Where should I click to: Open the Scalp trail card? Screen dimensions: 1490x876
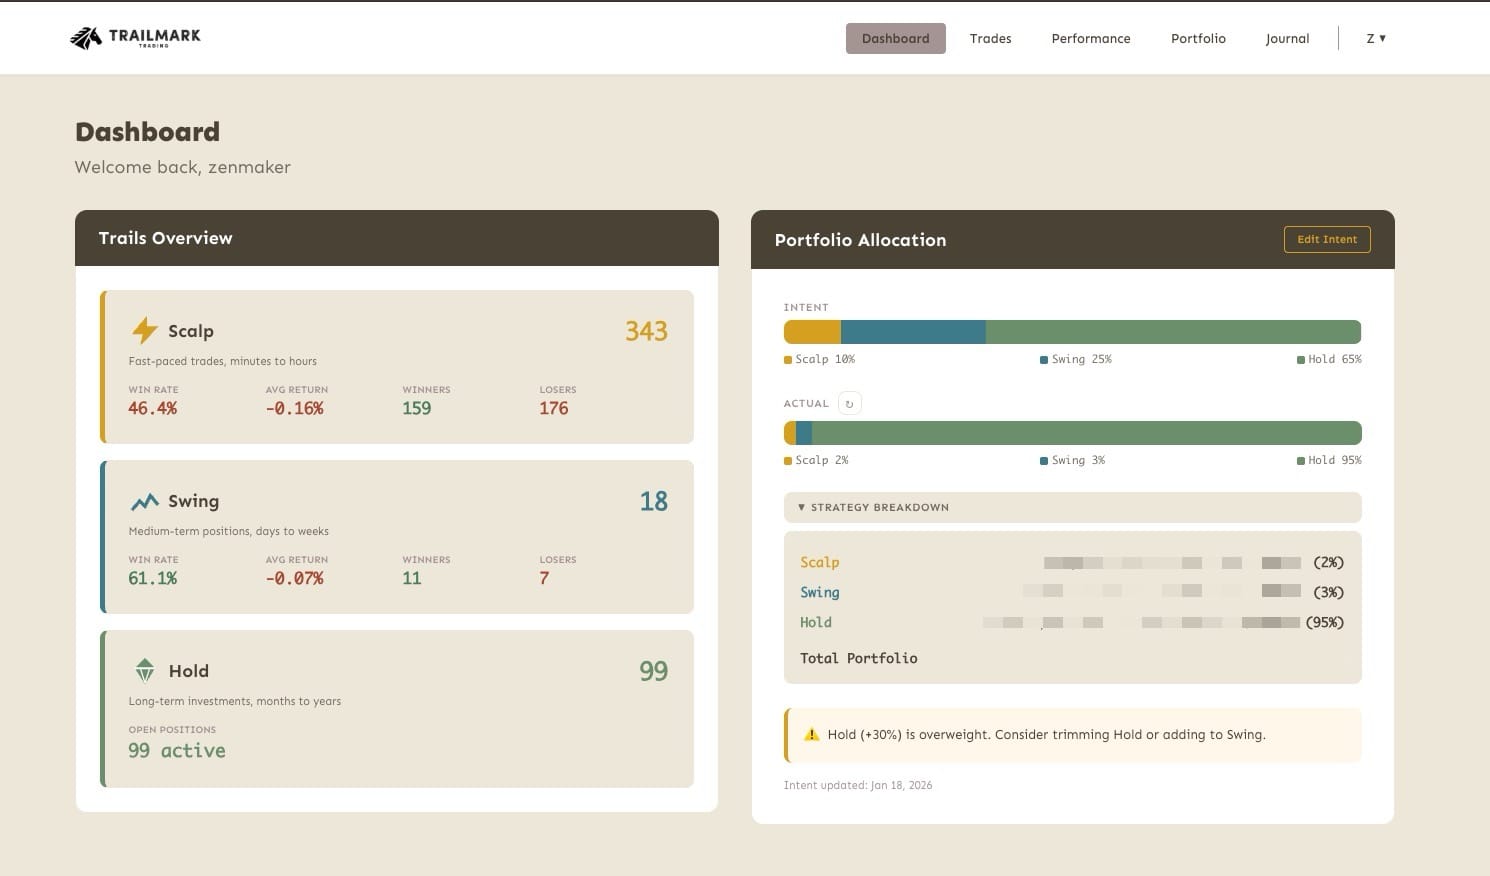(398, 366)
